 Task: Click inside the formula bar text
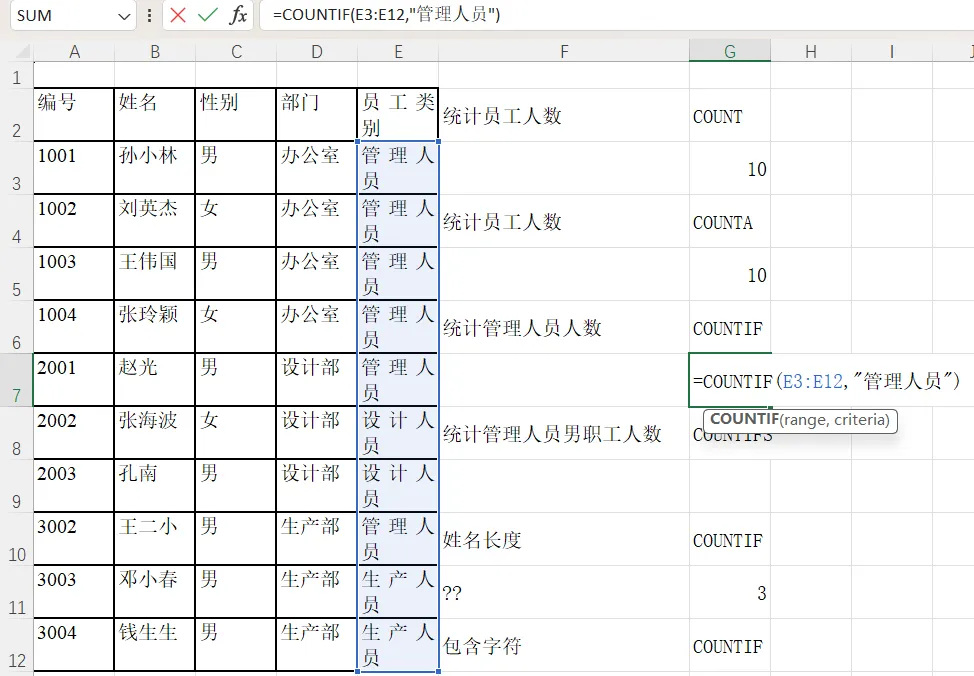click(x=386, y=15)
